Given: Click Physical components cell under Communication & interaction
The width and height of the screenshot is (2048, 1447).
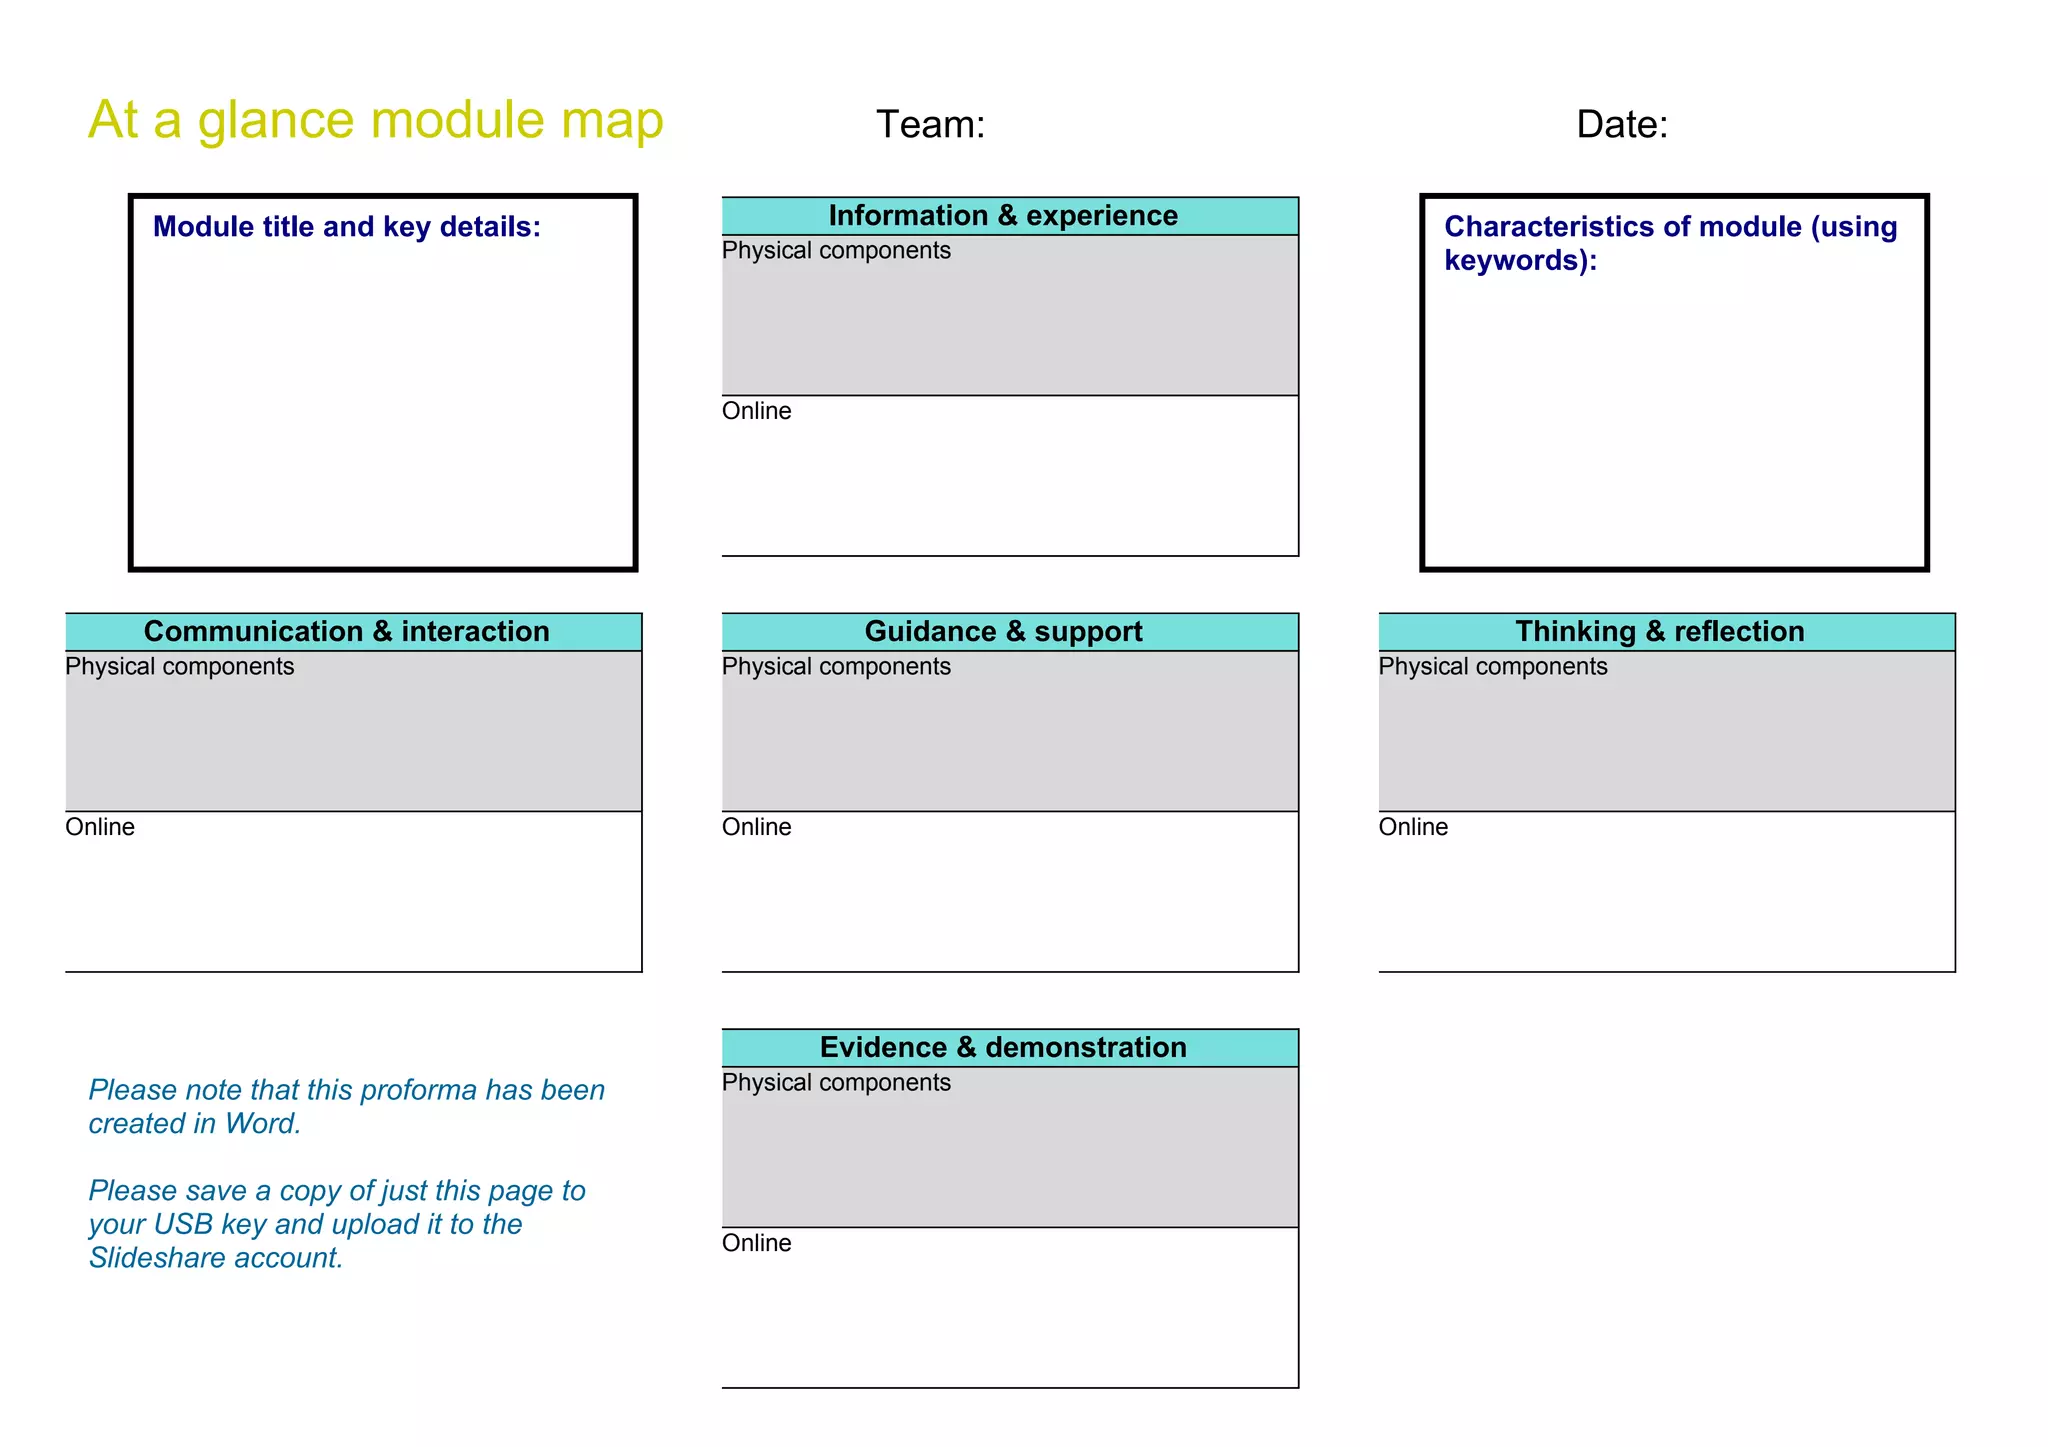Looking at the screenshot, I should coord(353,736).
